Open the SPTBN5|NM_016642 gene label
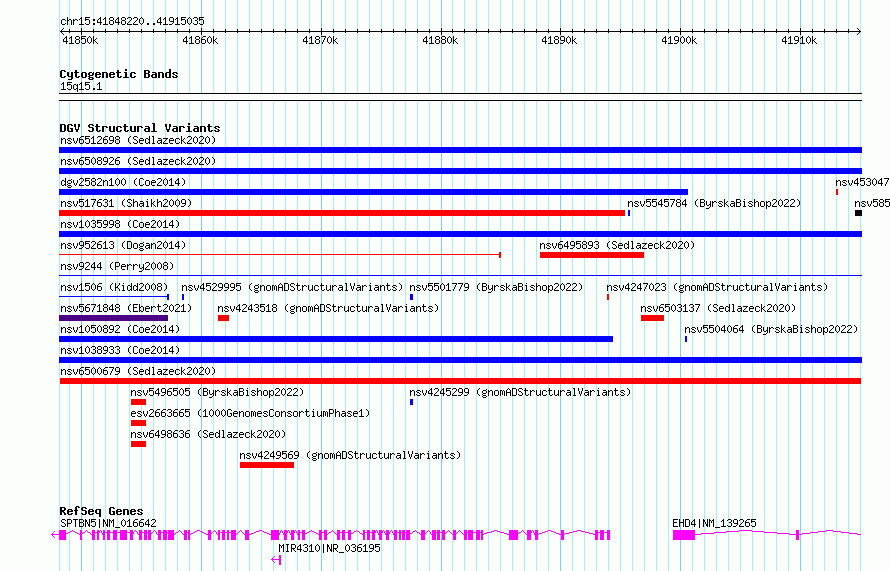Image resolution: width=890 pixels, height=571 pixels. click(x=108, y=523)
